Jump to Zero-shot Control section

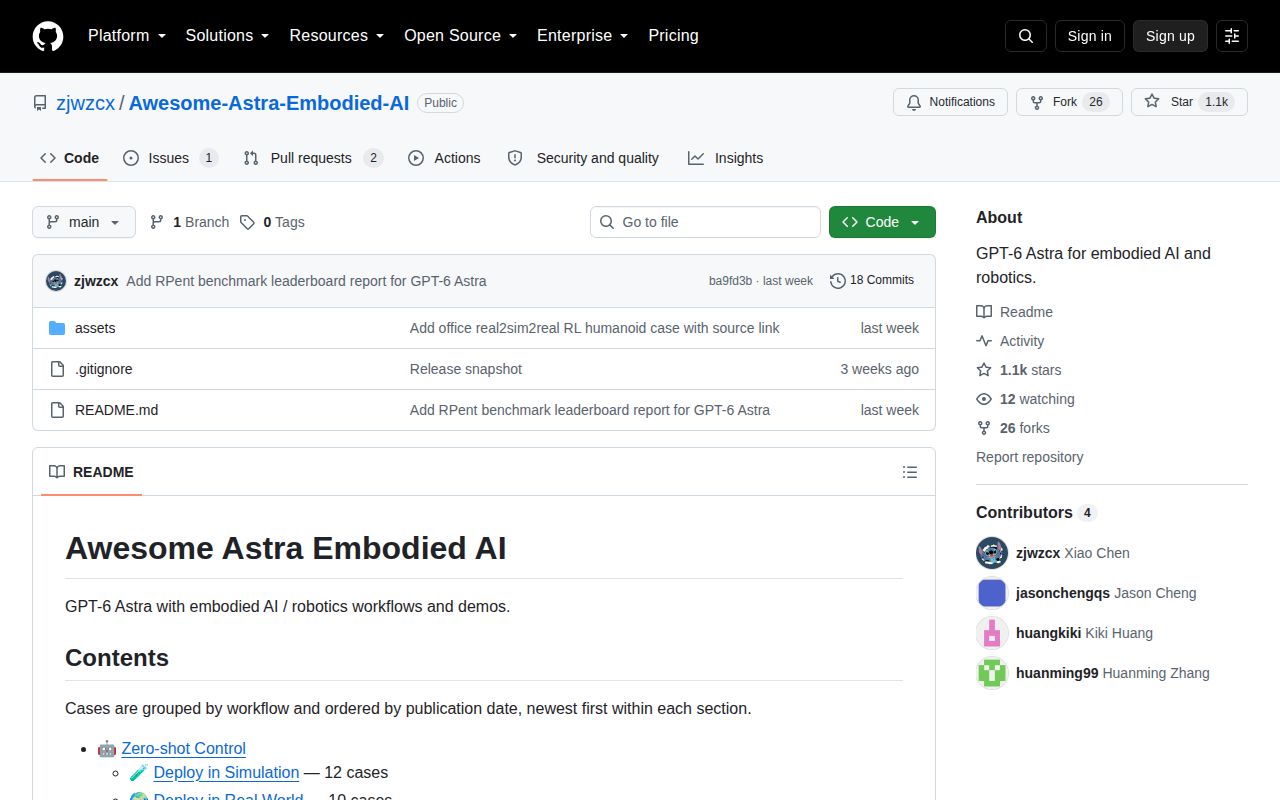click(184, 748)
